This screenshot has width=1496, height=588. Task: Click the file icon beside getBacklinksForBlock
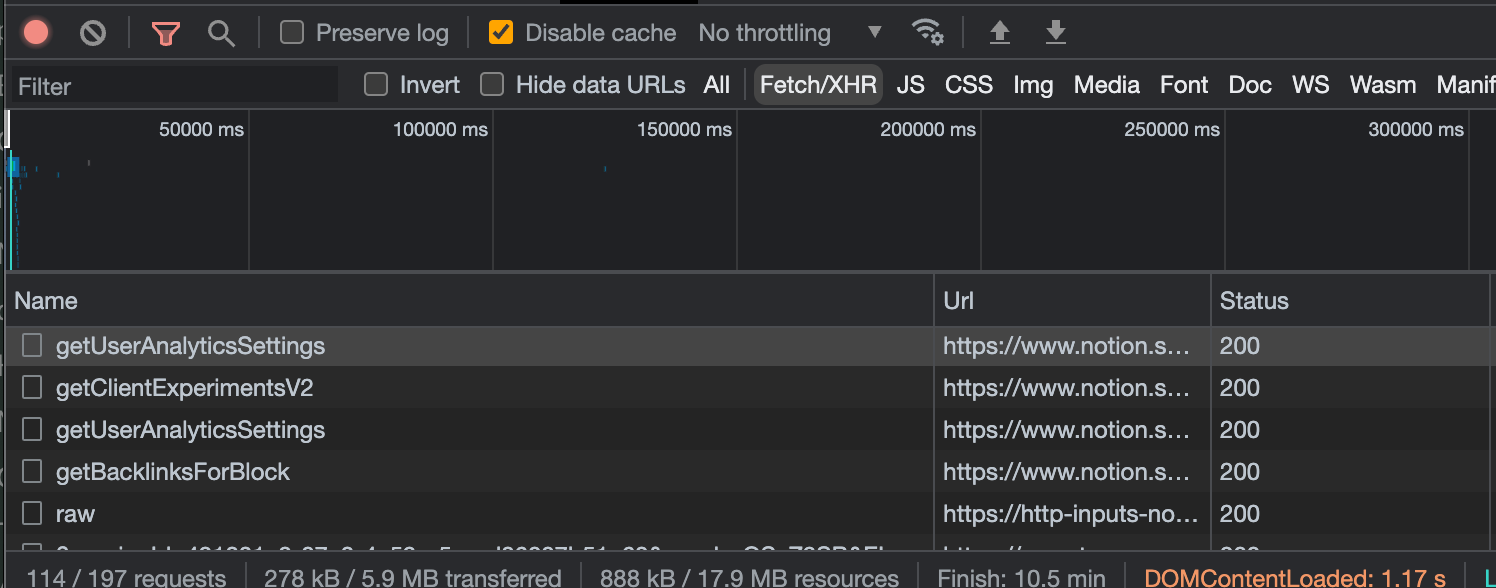point(33,472)
